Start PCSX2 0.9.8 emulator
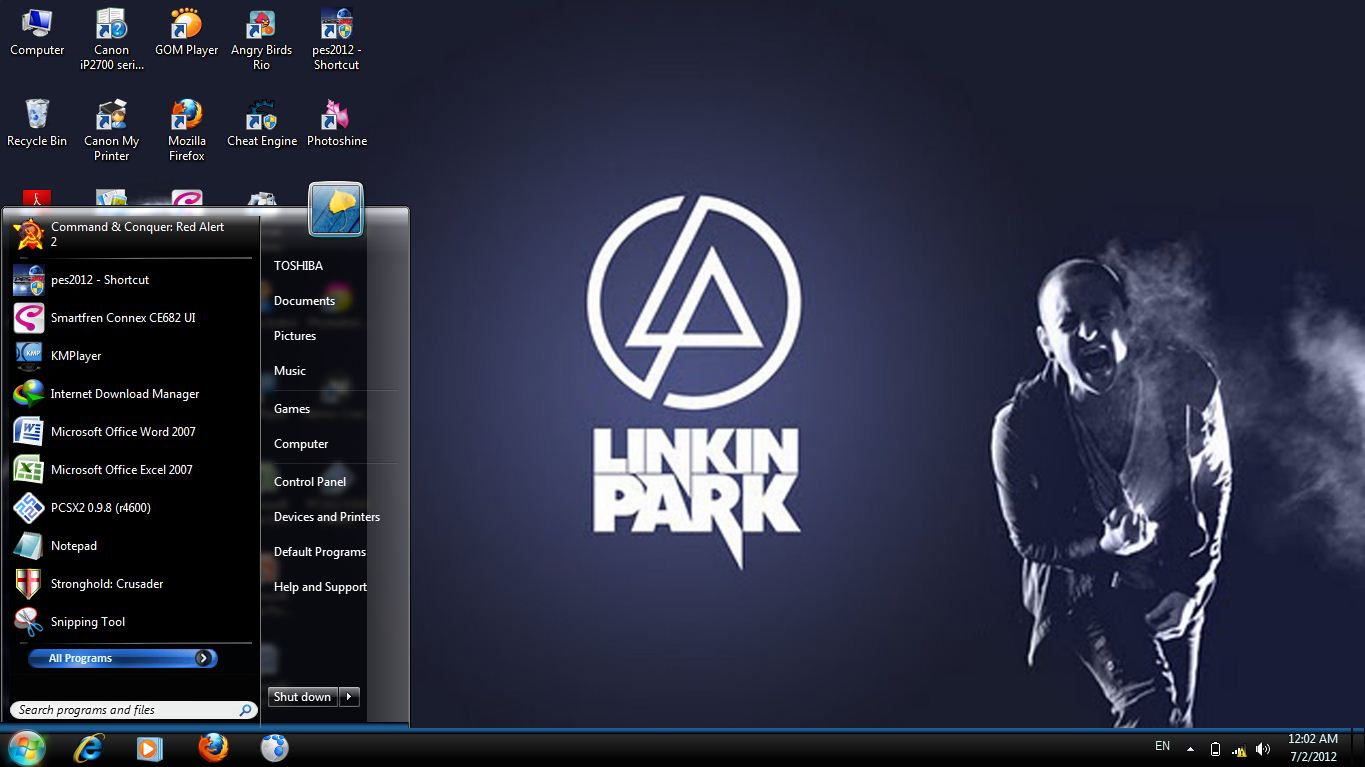 [x=133, y=508]
